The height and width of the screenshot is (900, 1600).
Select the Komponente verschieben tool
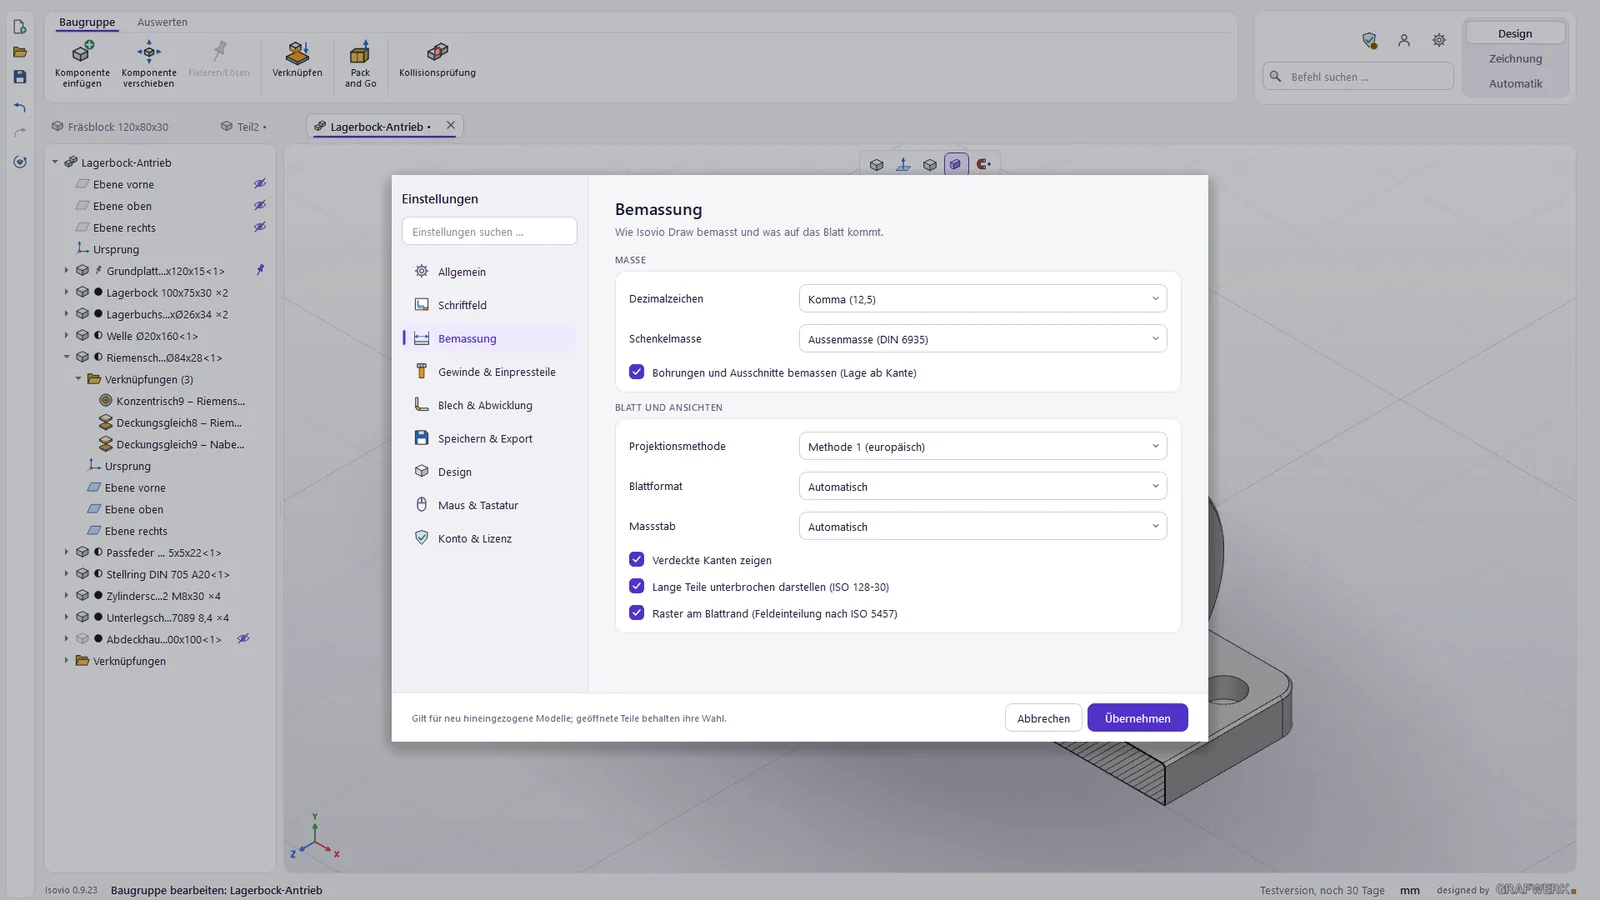click(x=149, y=64)
